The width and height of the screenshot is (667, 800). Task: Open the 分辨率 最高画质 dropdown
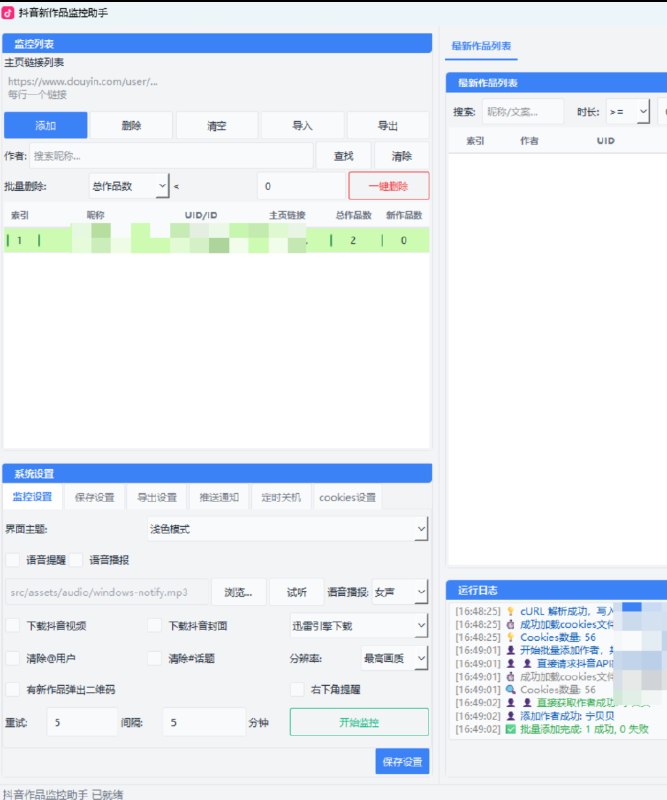(x=394, y=658)
